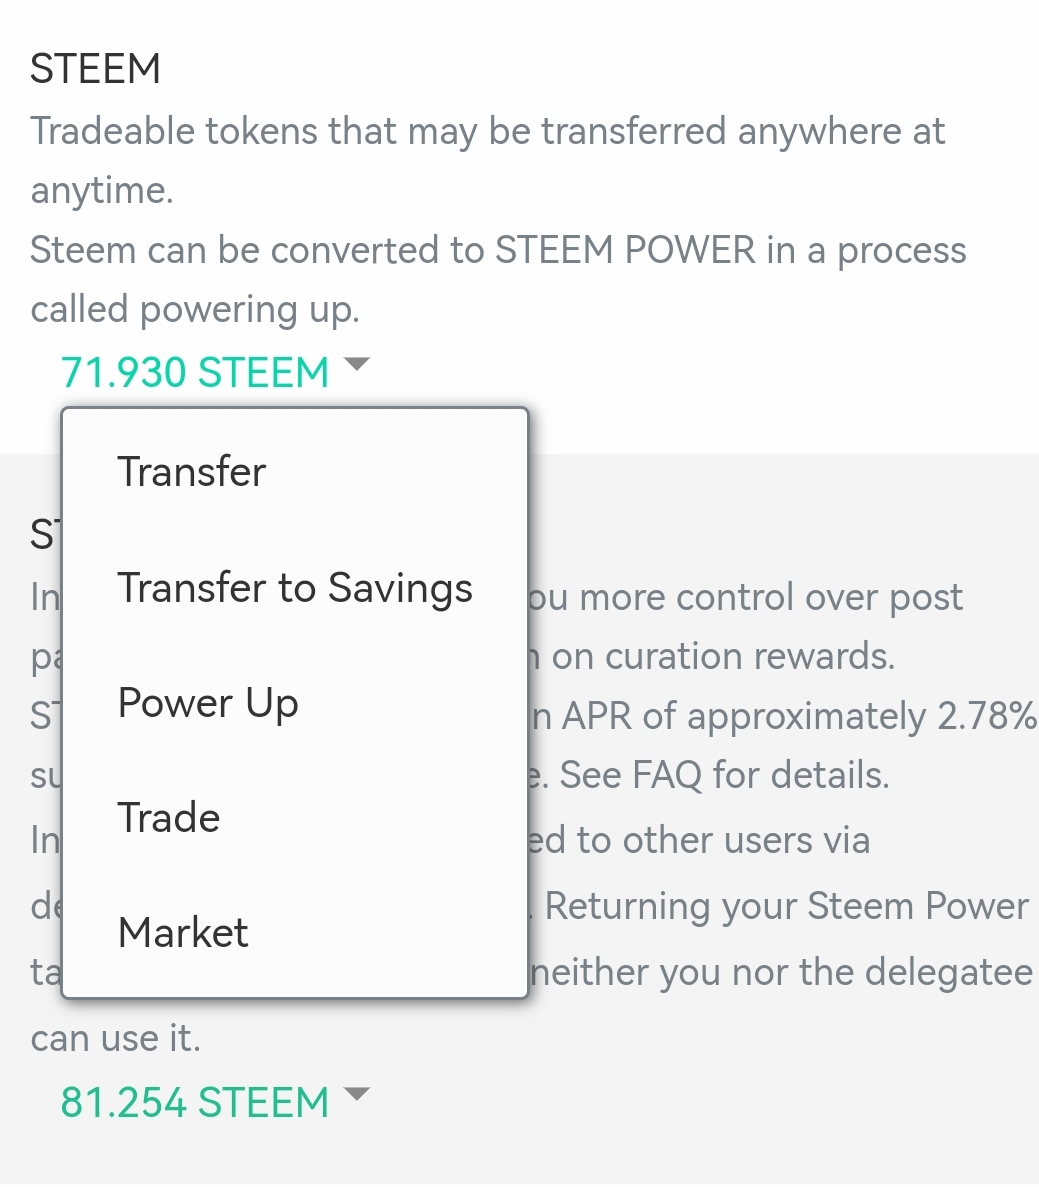This screenshot has height=1187, width=1039.
Task: Expand the arrow next to 81.254 STEEM
Action: point(356,1094)
